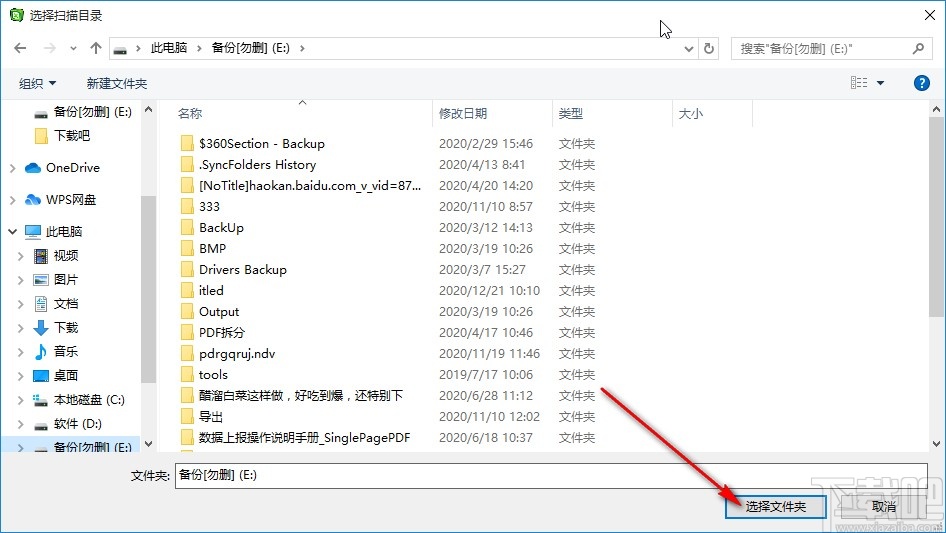Select 数据上报操作说明手册_SinglePagePDF folder

point(305,438)
